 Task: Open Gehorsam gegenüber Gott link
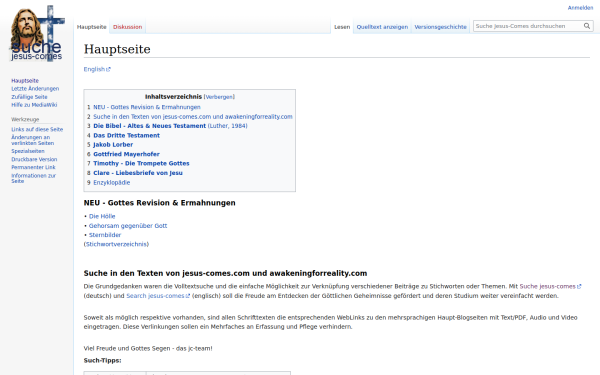pos(128,226)
